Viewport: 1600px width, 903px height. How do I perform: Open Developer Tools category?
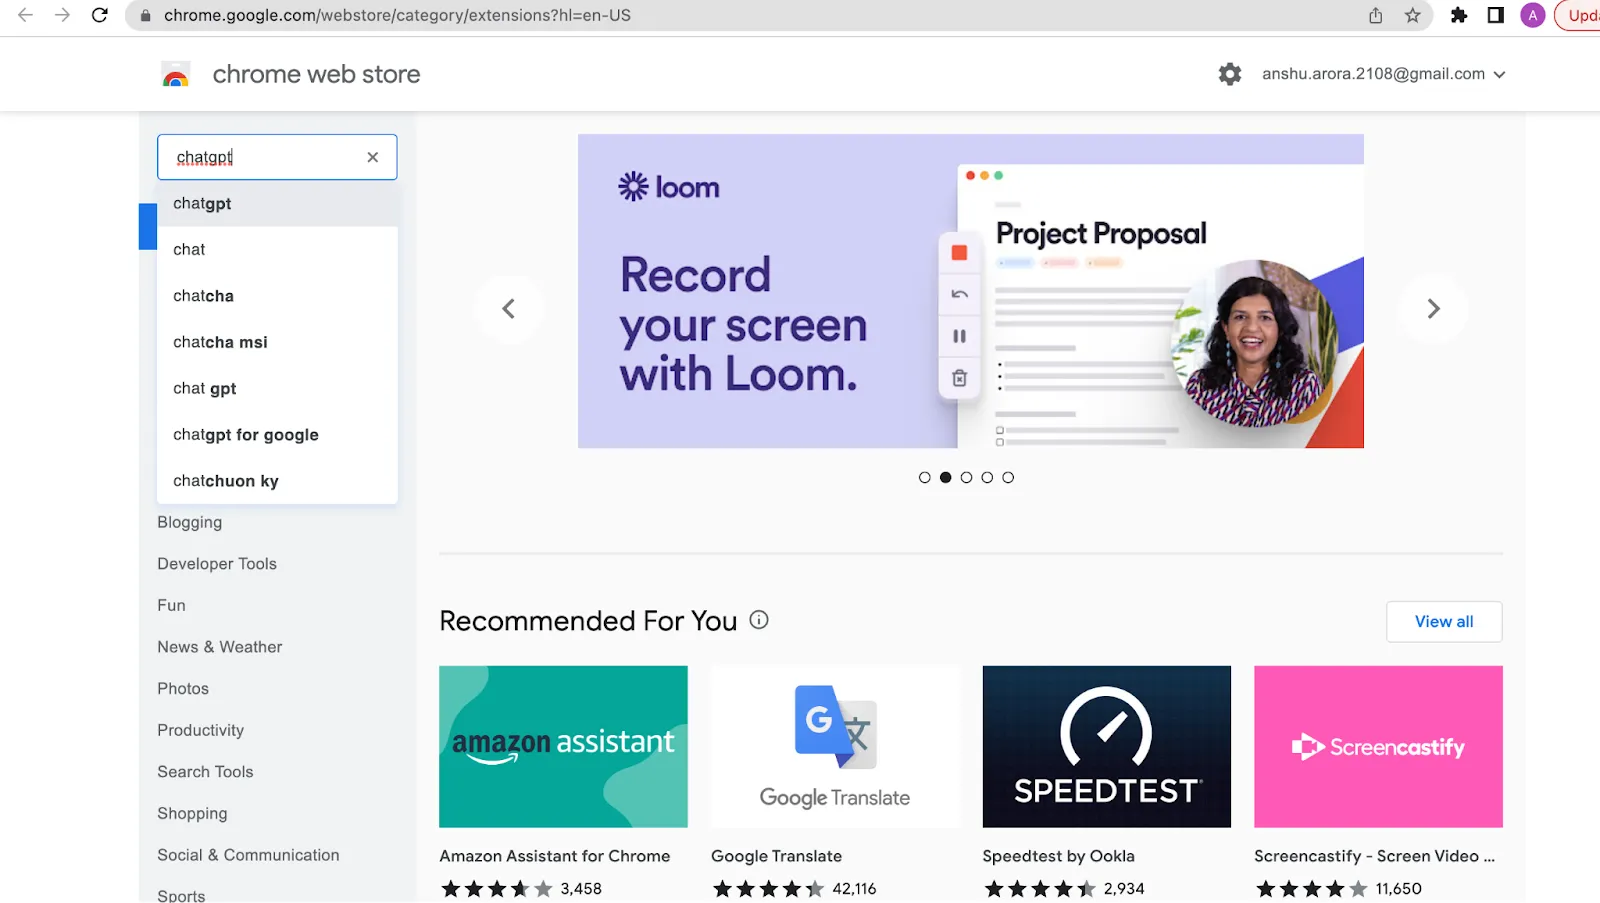tap(217, 564)
